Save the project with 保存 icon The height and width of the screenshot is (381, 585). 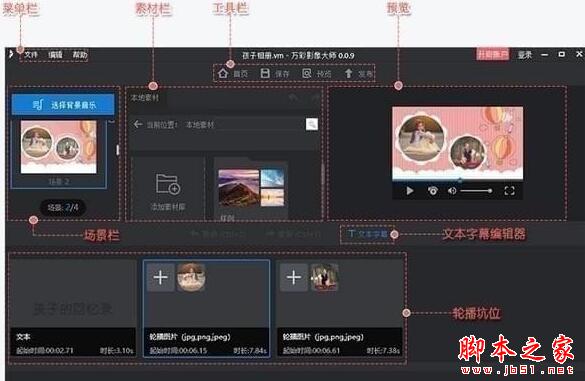tap(275, 74)
